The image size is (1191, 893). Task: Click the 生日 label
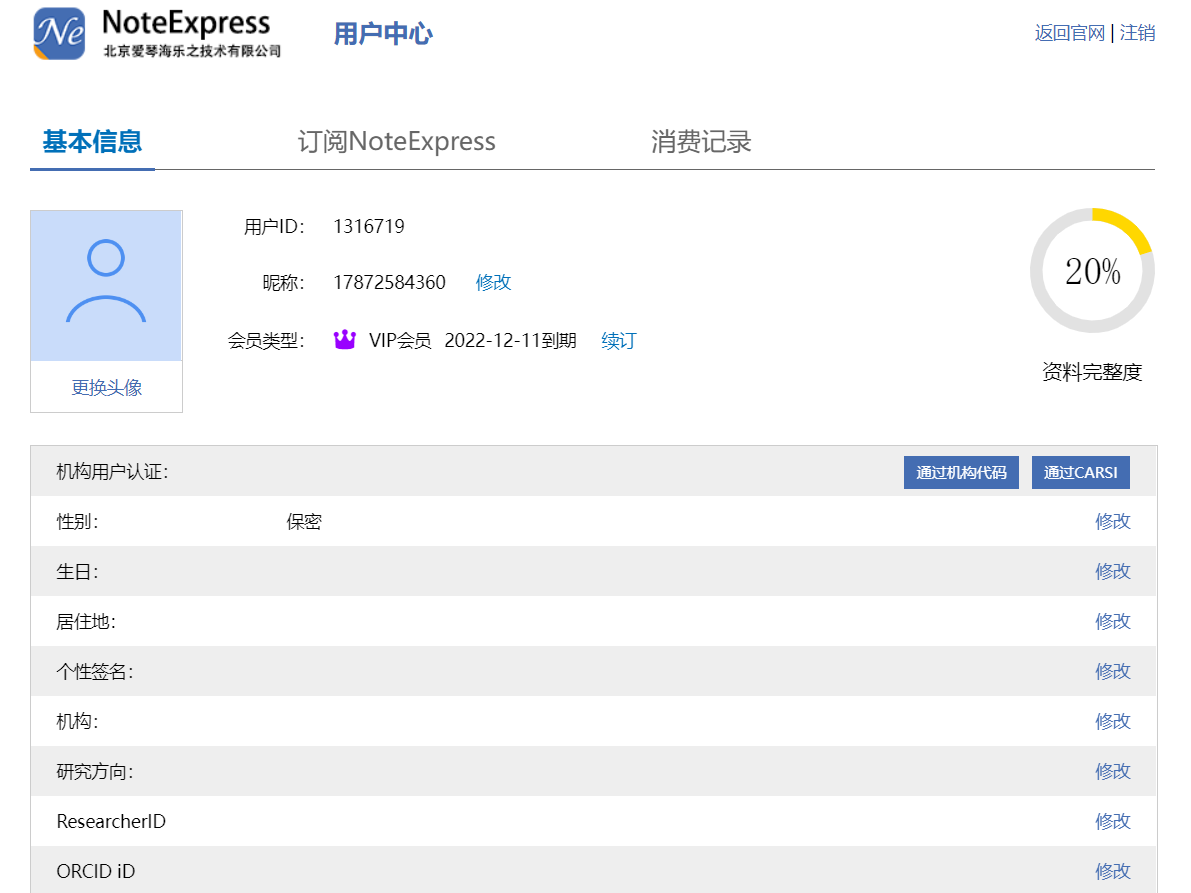click(x=77, y=571)
